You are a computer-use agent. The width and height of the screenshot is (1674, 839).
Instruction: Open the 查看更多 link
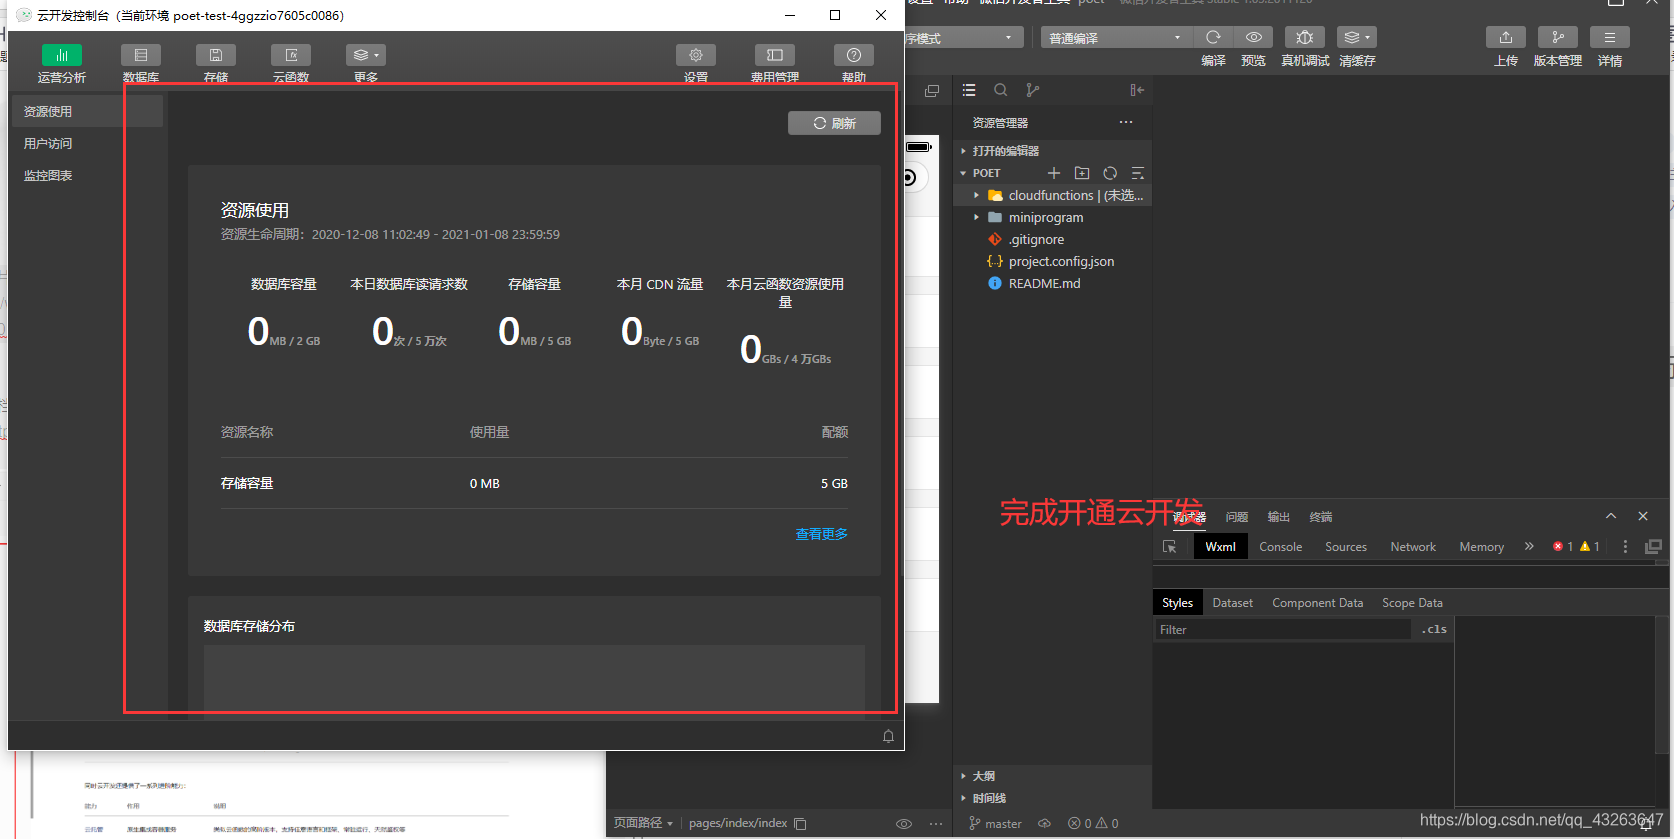(x=821, y=534)
